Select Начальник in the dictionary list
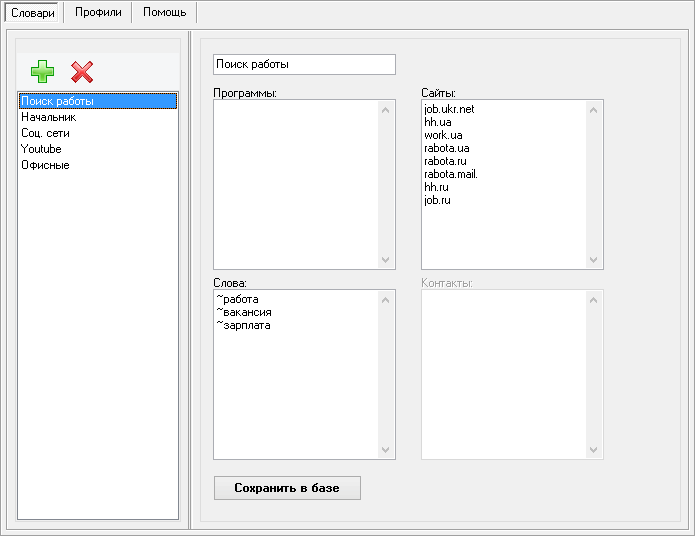Viewport: 696px width, 537px height. [48, 117]
